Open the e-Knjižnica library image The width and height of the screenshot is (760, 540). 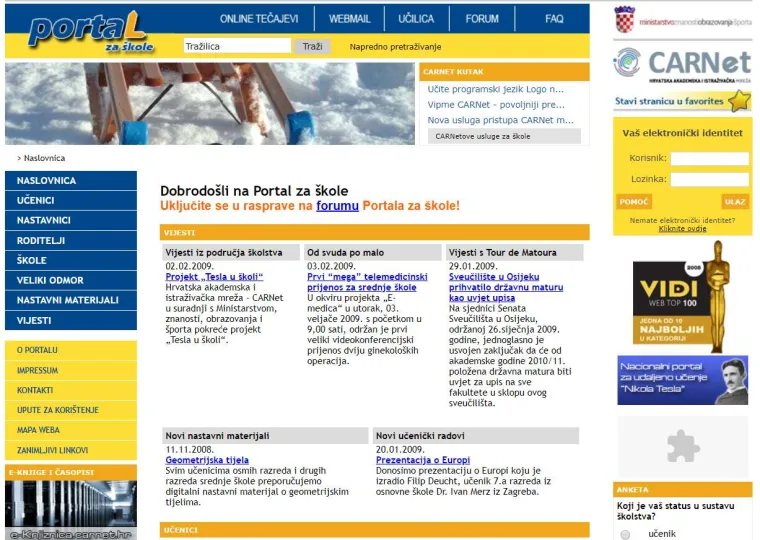click(71, 510)
